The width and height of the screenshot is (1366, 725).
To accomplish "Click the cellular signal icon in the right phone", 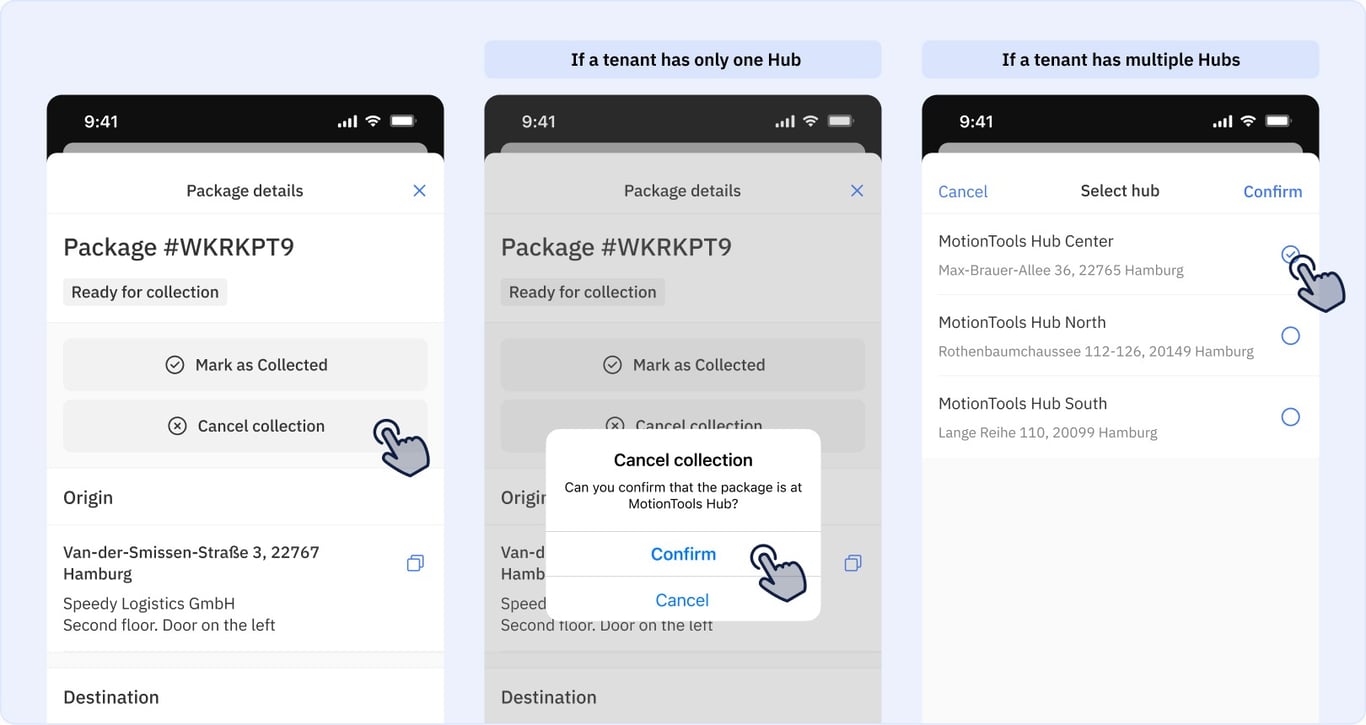I will (1222, 122).
